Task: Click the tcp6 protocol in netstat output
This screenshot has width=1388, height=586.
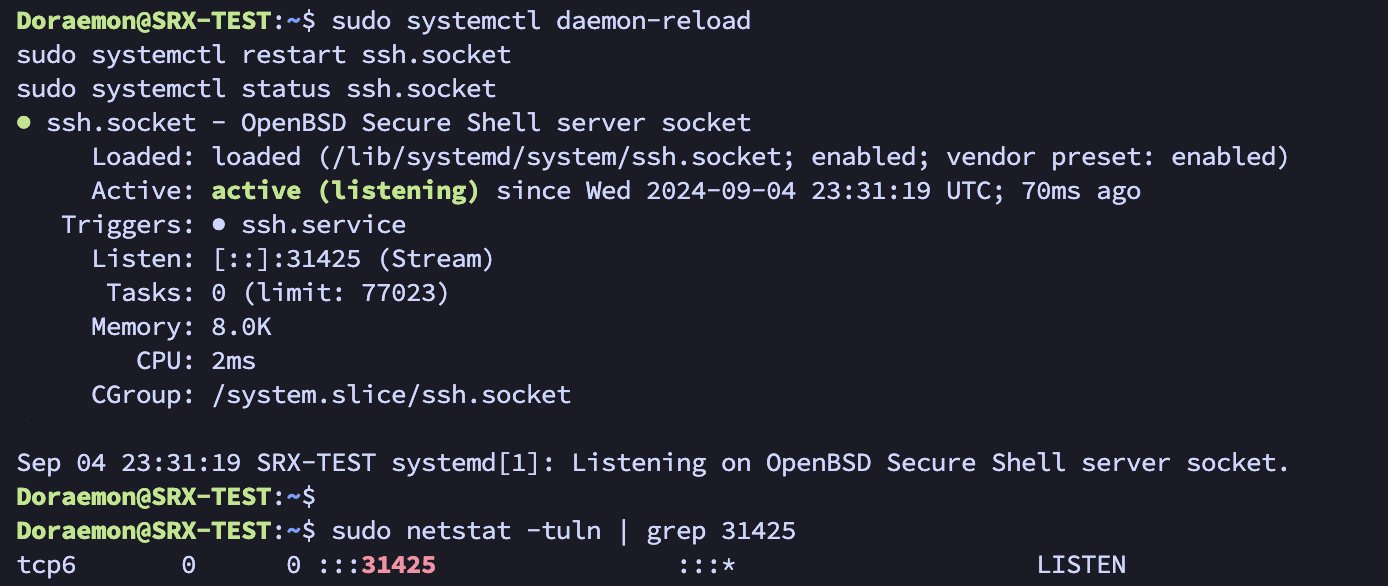Action: pos(47,565)
